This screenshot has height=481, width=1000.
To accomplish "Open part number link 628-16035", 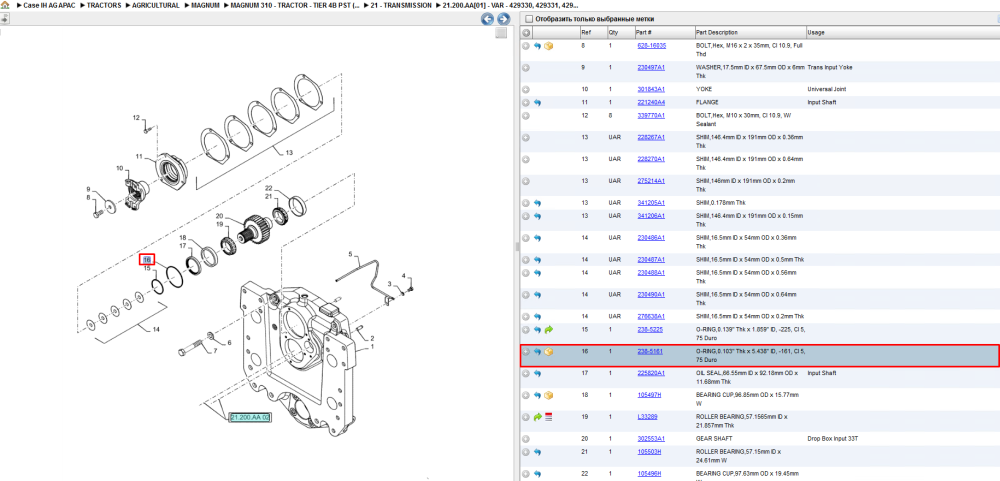I will pos(651,46).
